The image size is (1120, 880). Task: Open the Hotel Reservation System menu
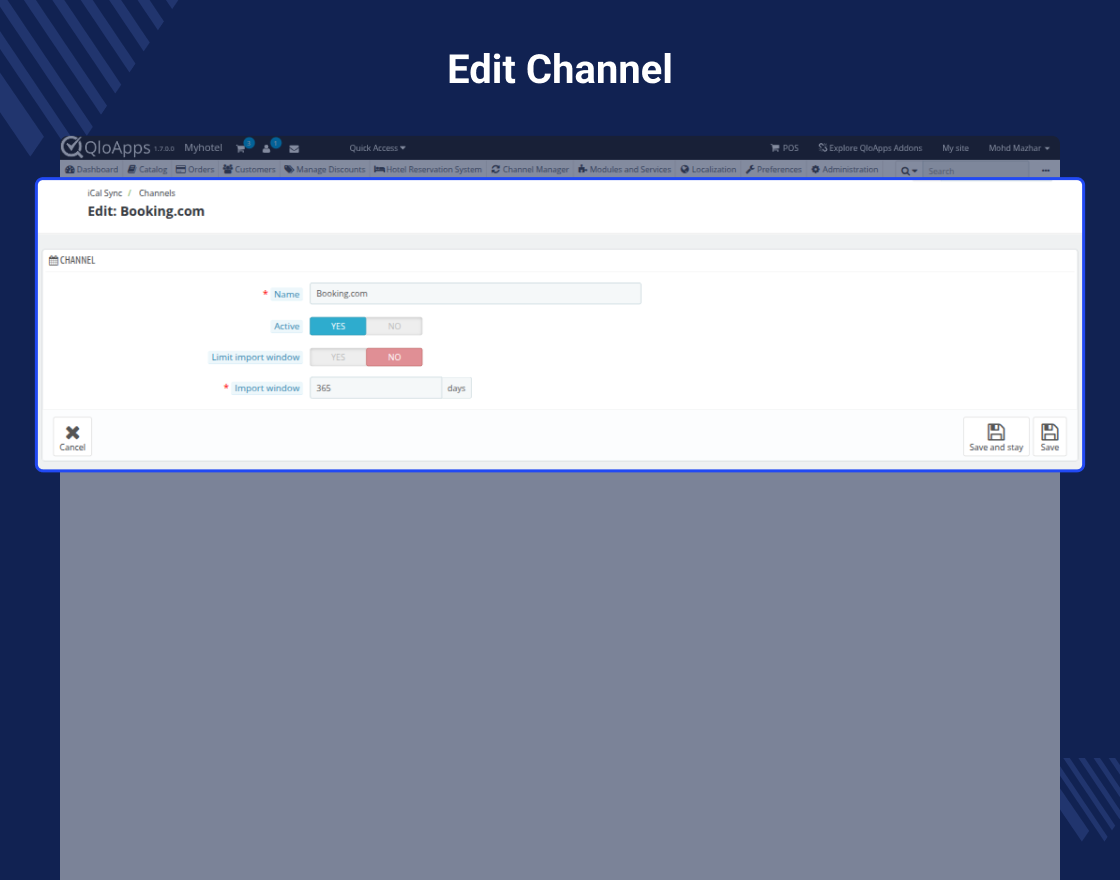(428, 169)
